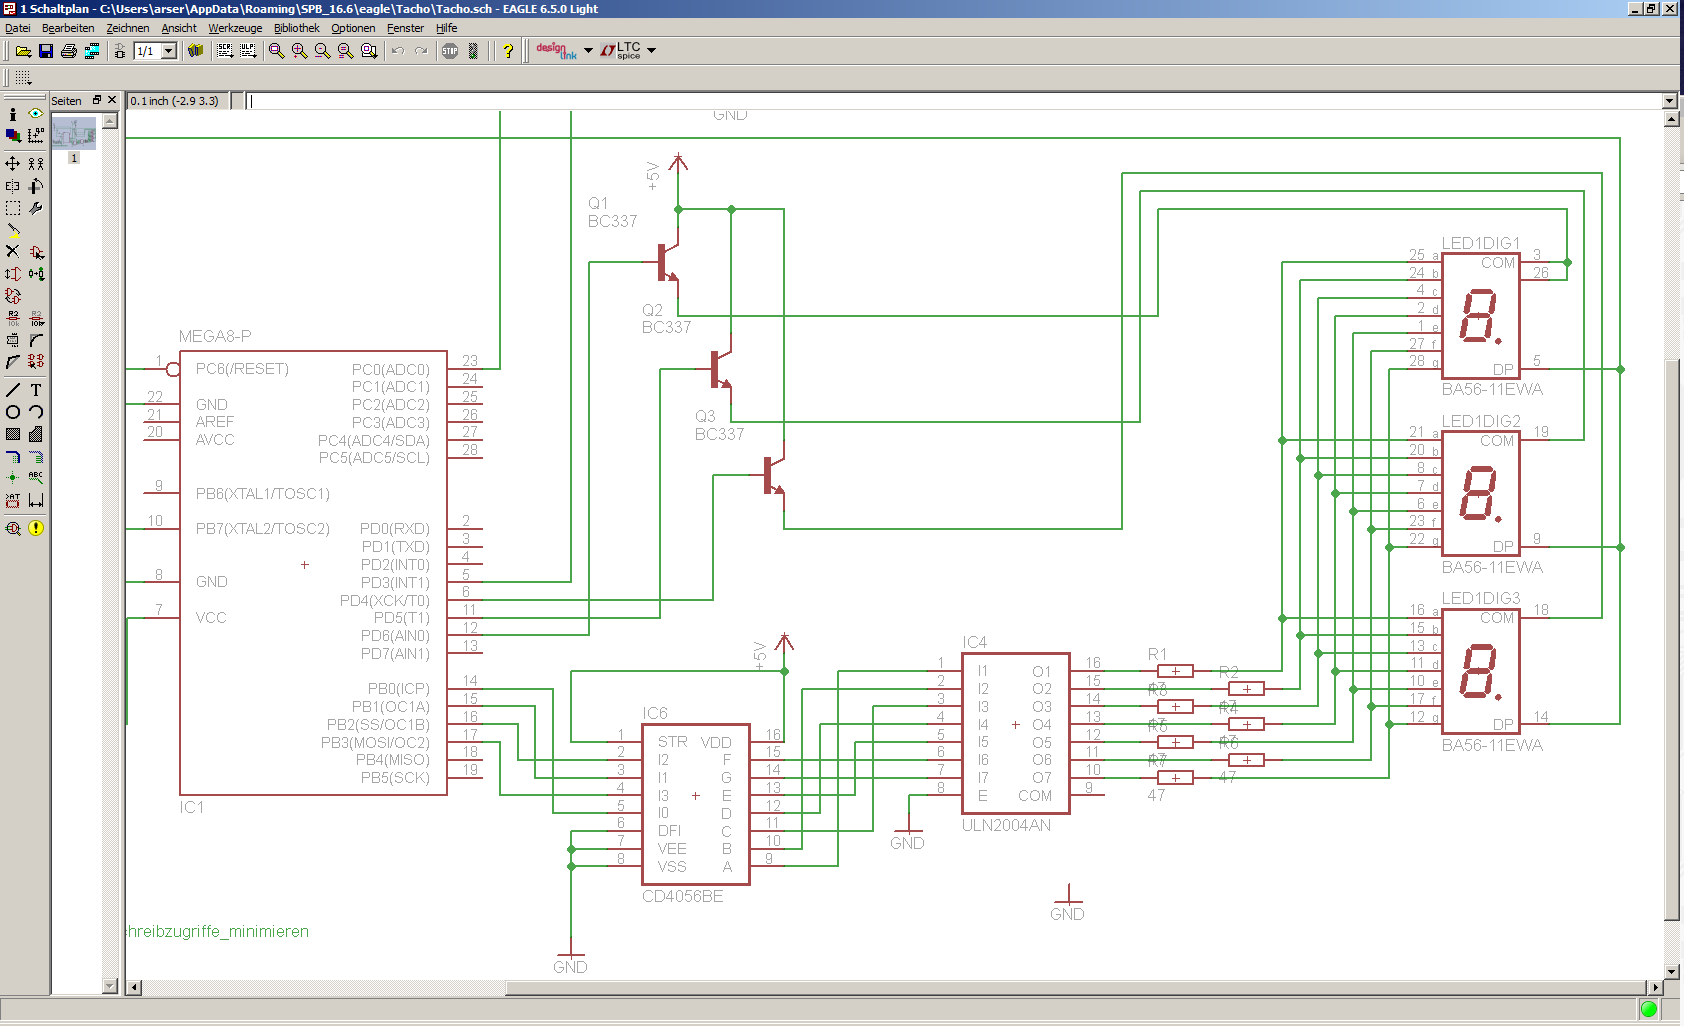Undo the last action
The width and height of the screenshot is (1684, 1026).
(x=398, y=51)
